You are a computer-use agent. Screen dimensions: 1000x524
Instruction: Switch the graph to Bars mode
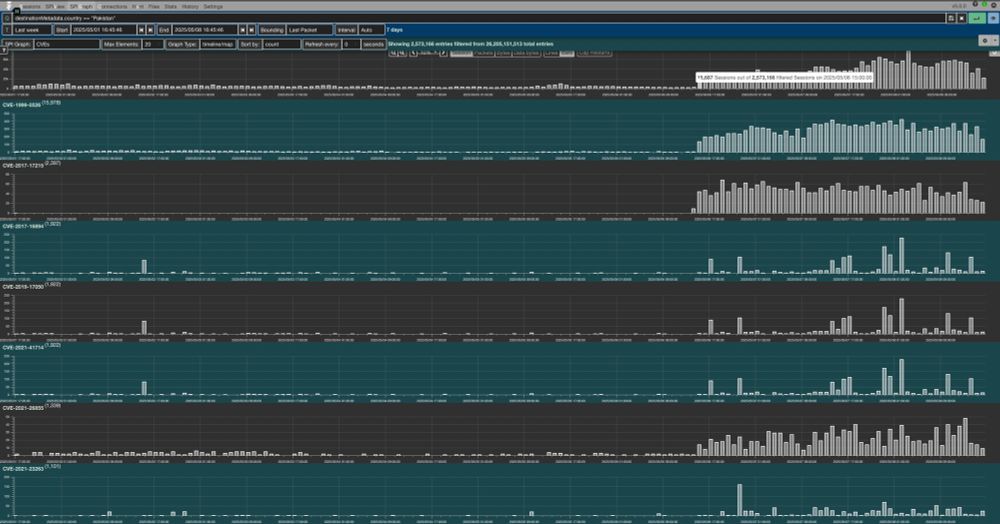pyautogui.click(x=567, y=53)
